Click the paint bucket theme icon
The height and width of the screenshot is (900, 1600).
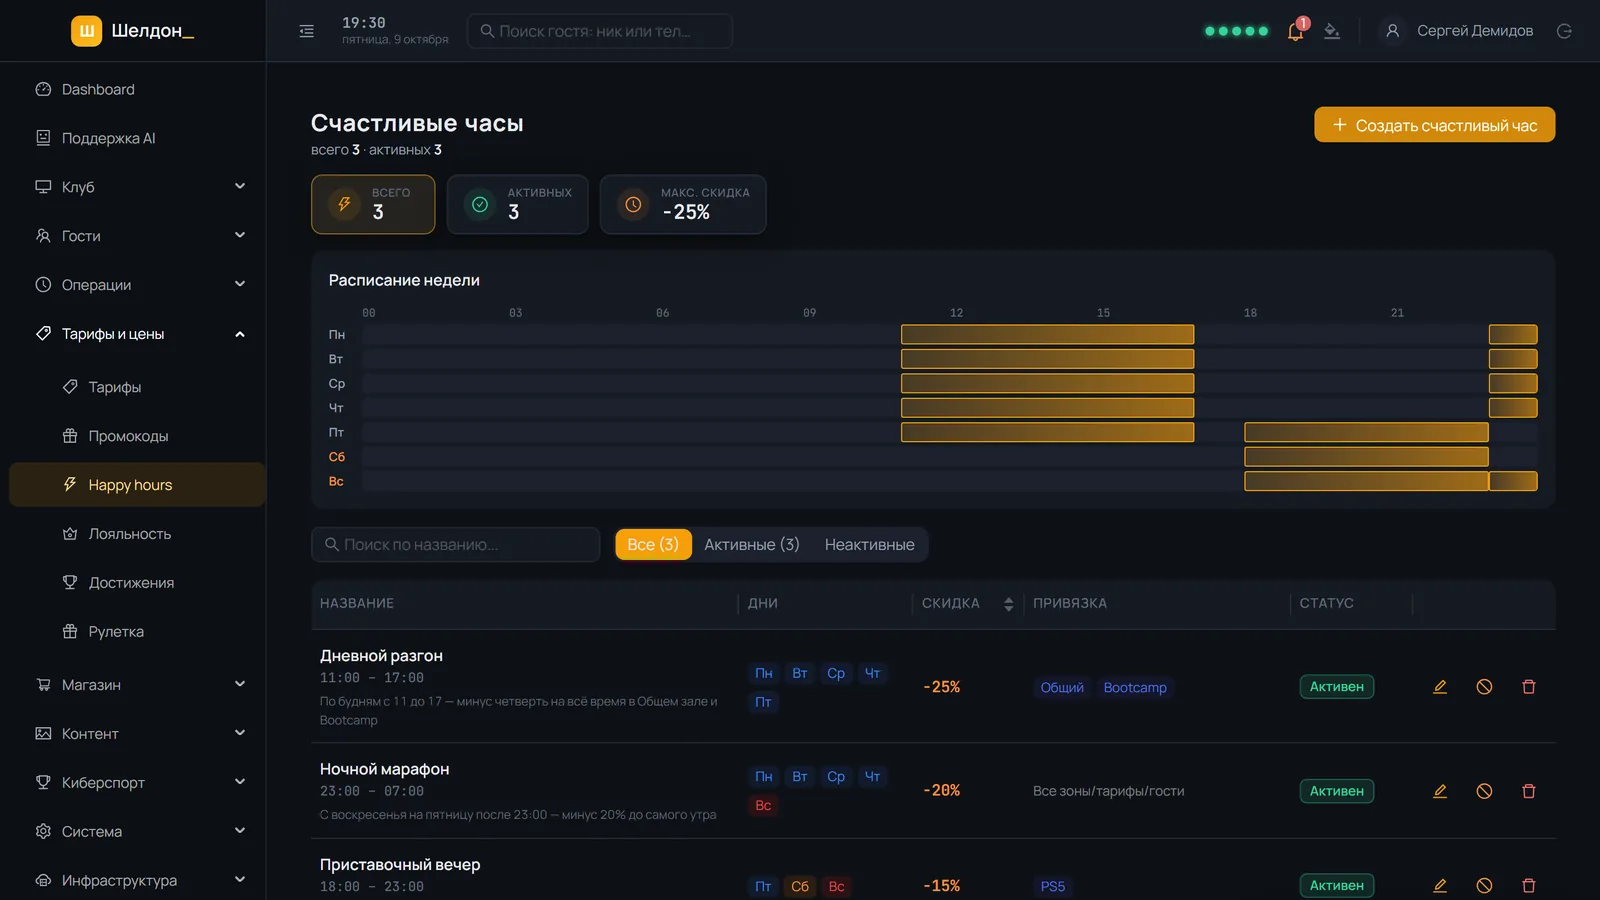click(x=1332, y=31)
